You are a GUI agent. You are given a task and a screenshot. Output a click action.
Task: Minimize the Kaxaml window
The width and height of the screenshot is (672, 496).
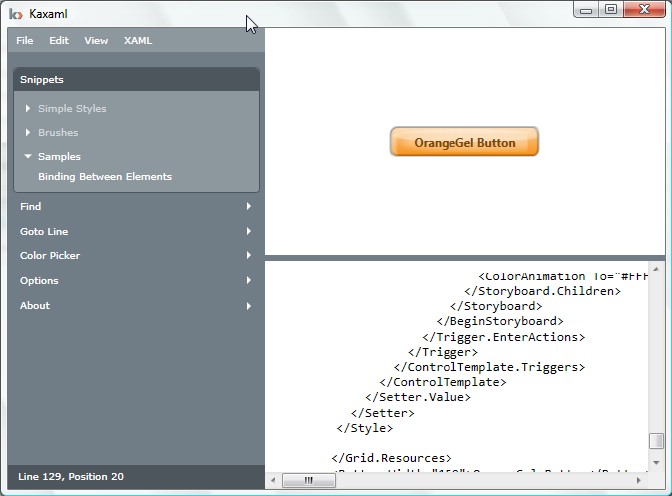pyautogui.click(x=586, y=9)
